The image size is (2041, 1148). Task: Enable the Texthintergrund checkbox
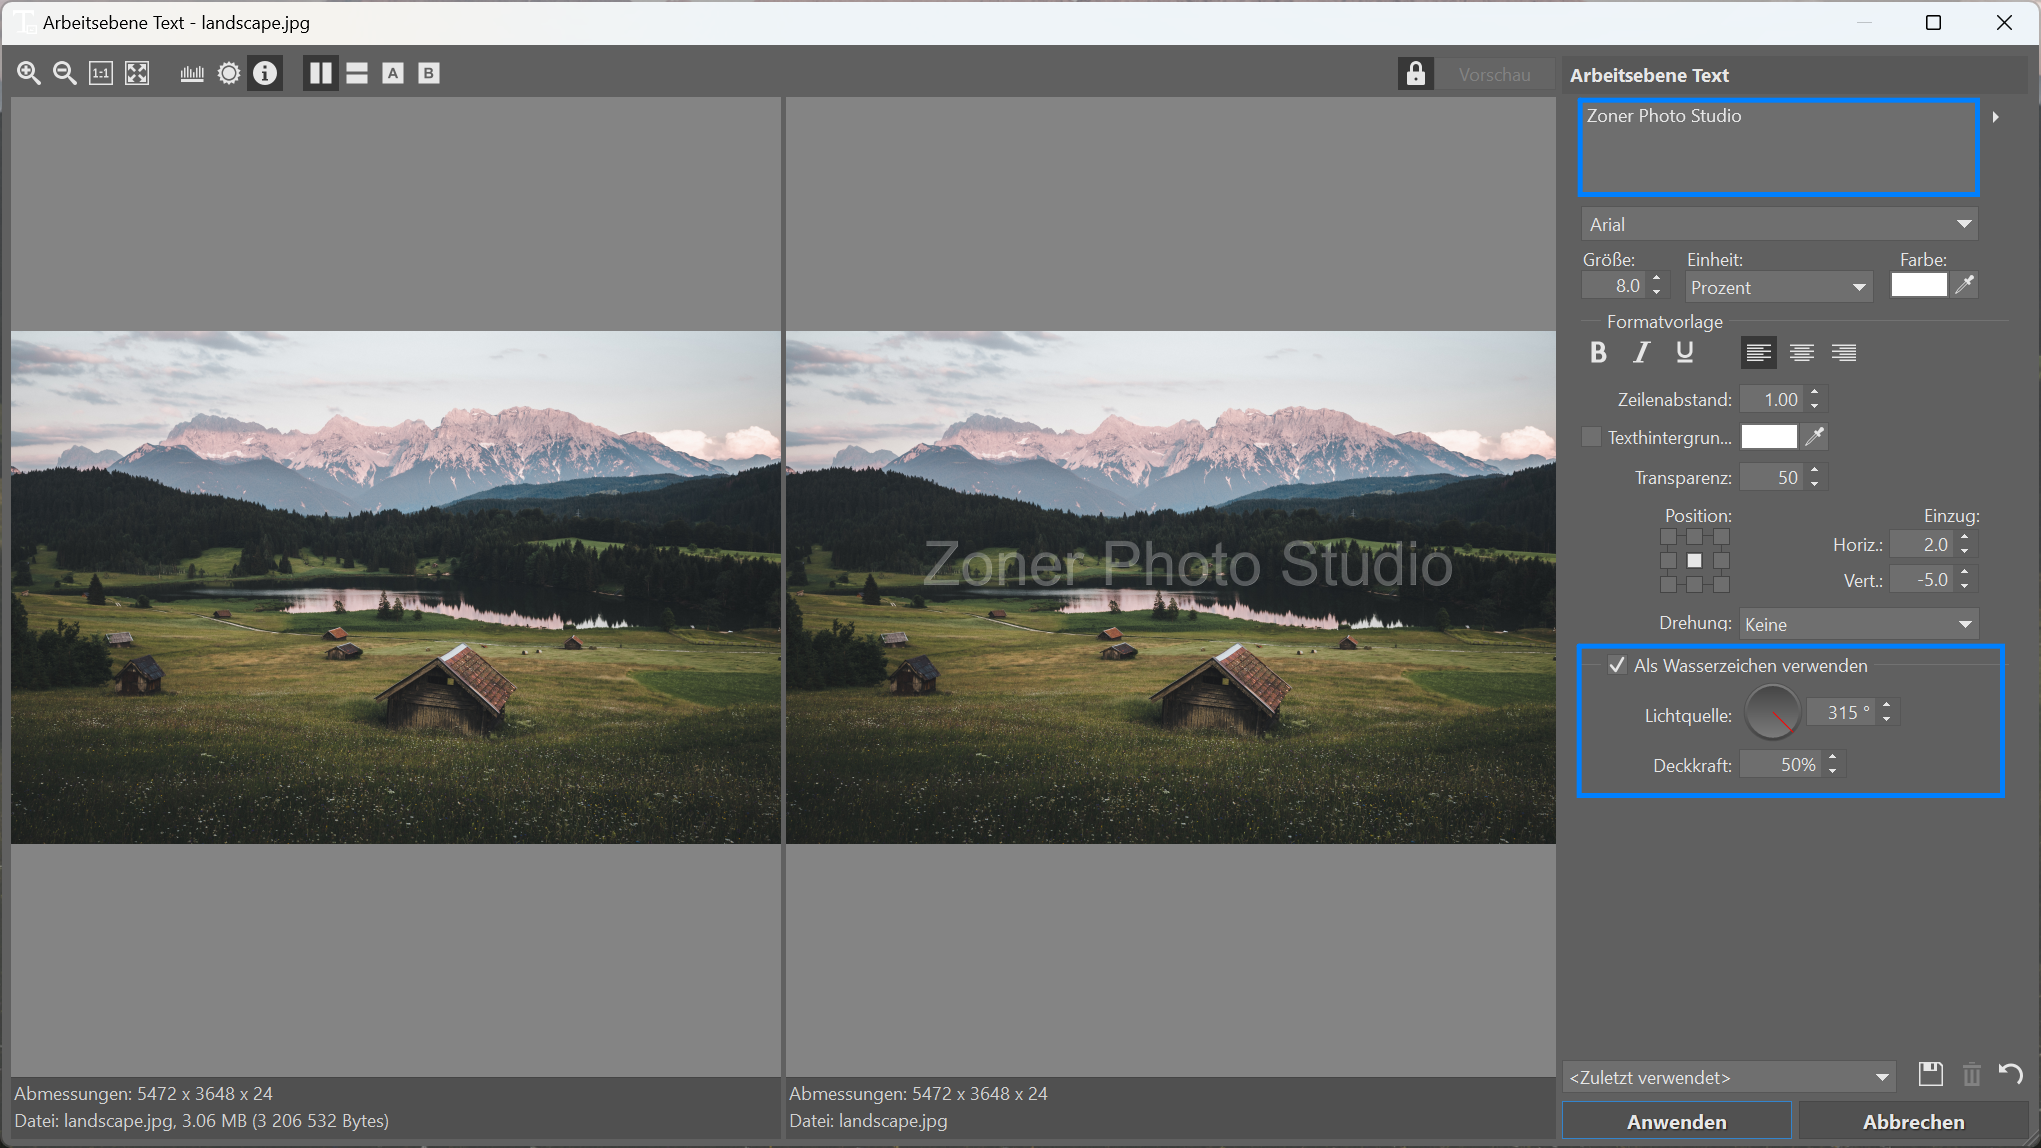[1591, 437]
